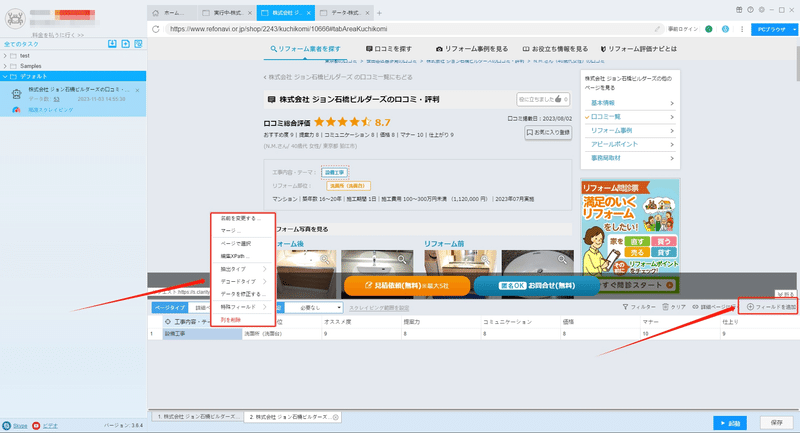Click the 料金を払うに行く link
Screen dimensions: 800x433
click(x=58, y=35)
